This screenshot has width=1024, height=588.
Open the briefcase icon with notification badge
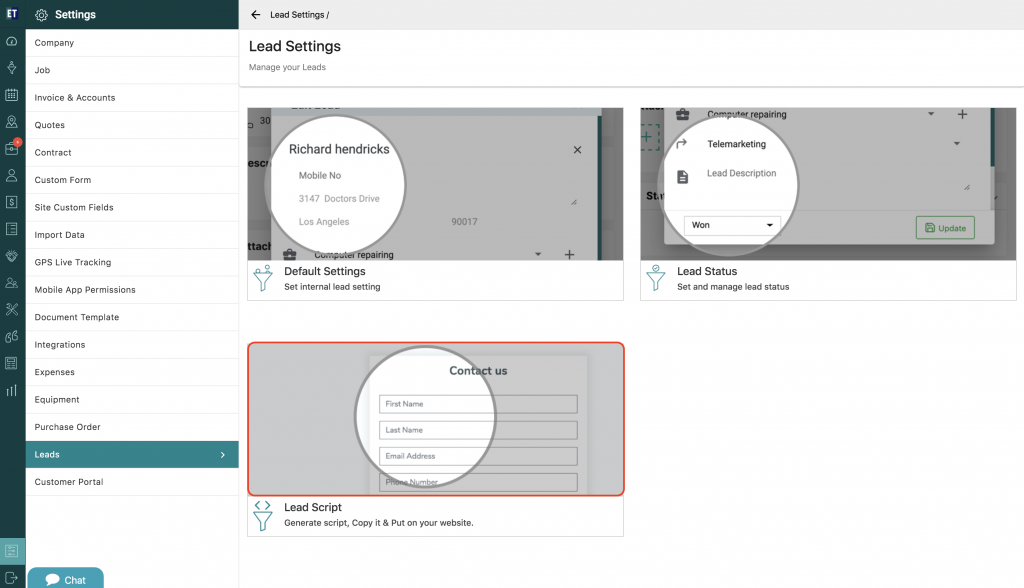coord(12,148)
